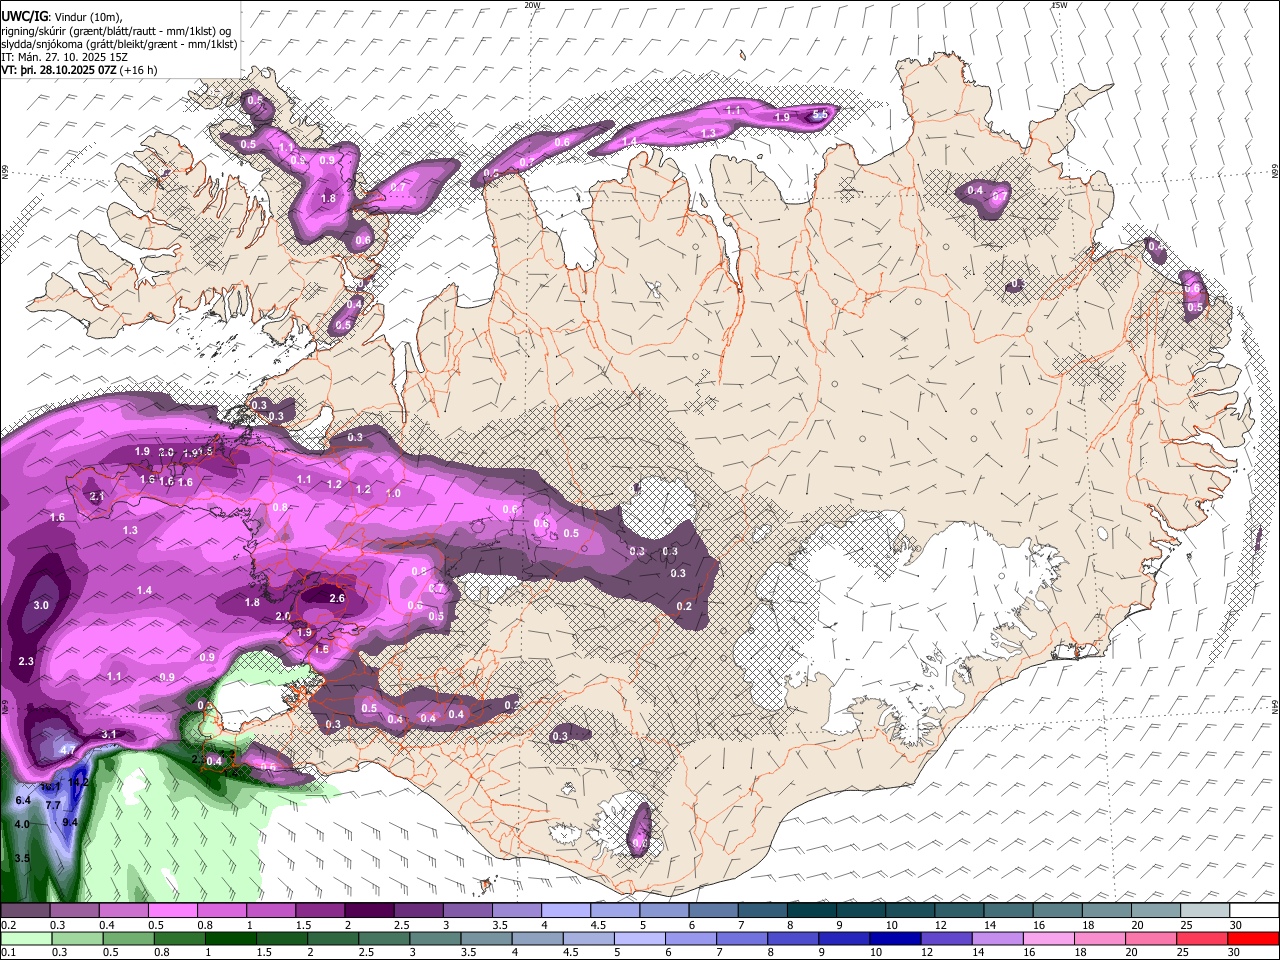Screen dimensions: 1280x960
Task: Click the pale lavender 4 mm snow legend swatch
Action: point(566,911)
